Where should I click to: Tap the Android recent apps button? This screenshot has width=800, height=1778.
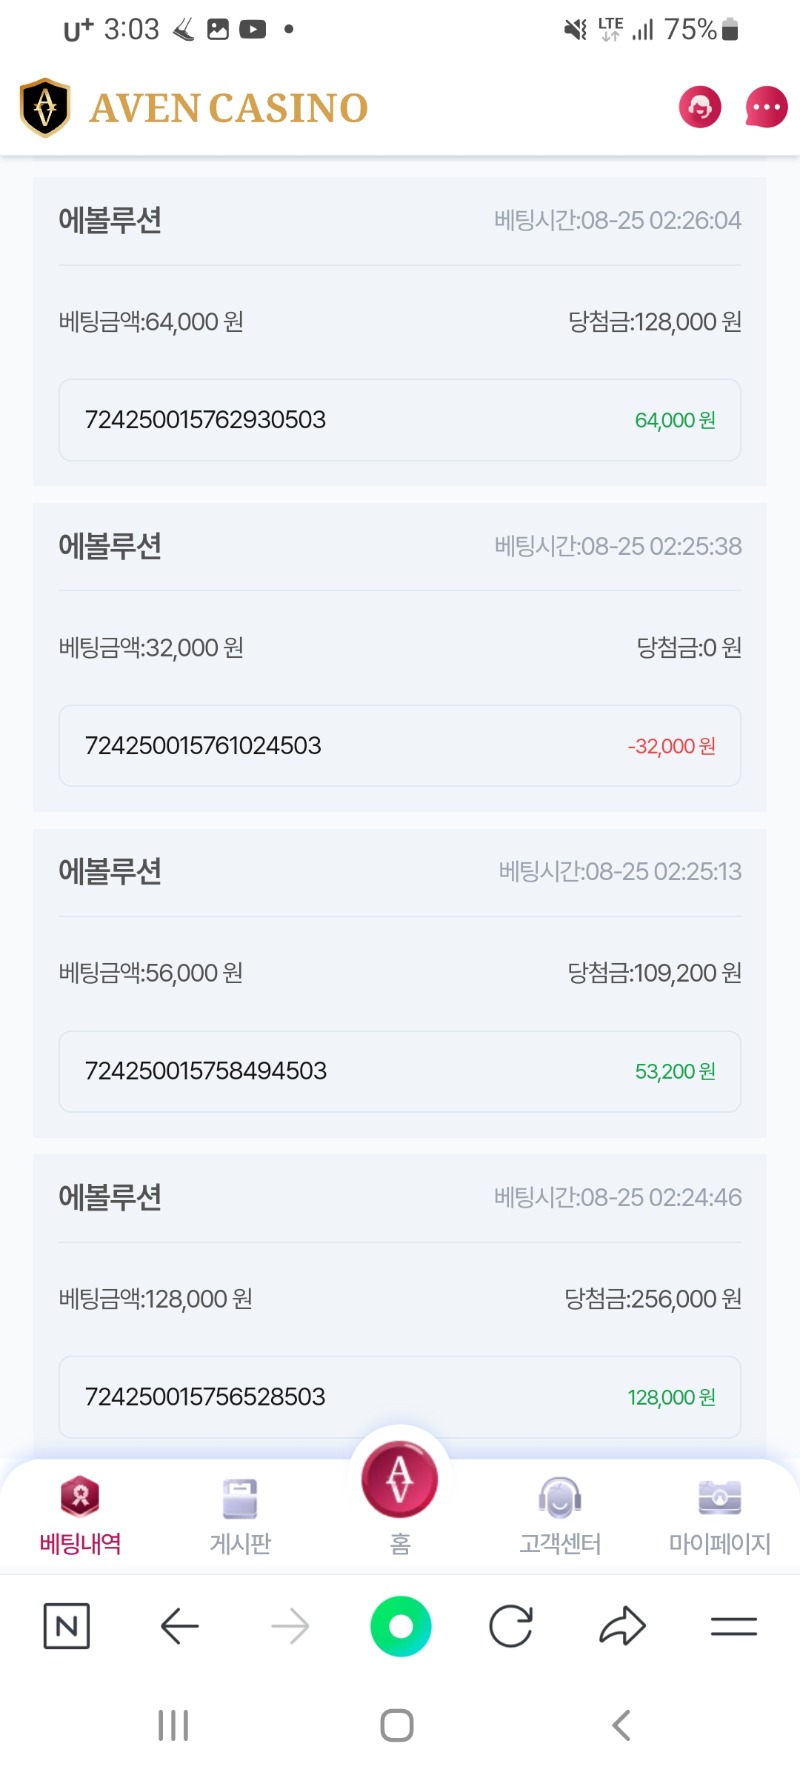point(173,1725)
